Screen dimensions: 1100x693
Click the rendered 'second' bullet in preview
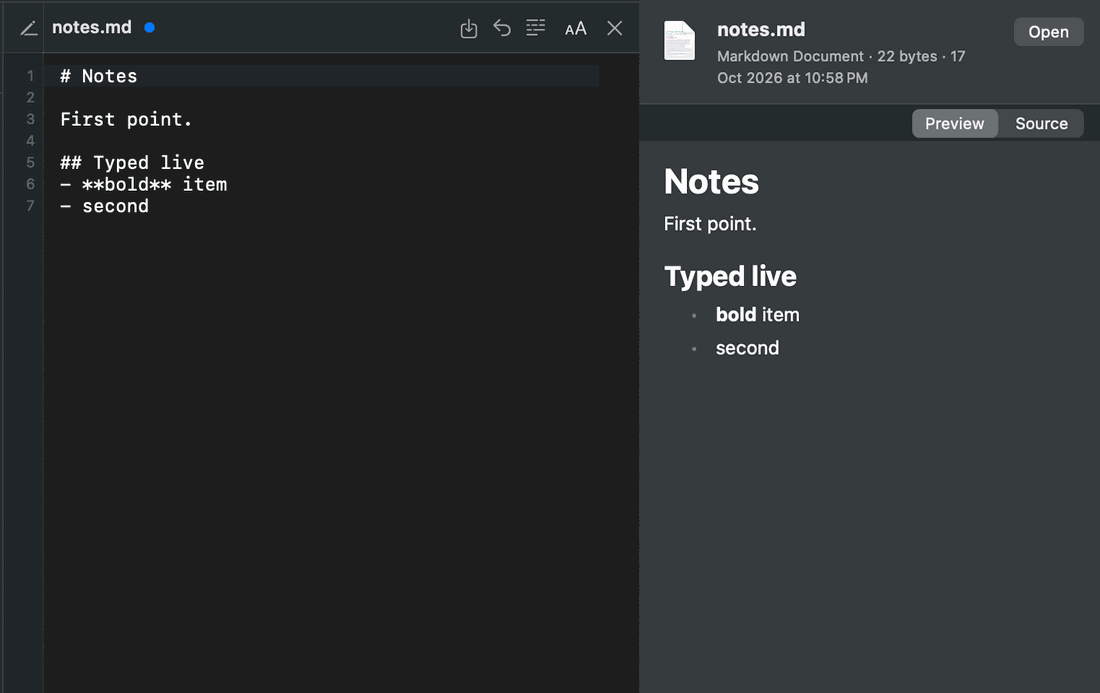[x=747, y=348]
